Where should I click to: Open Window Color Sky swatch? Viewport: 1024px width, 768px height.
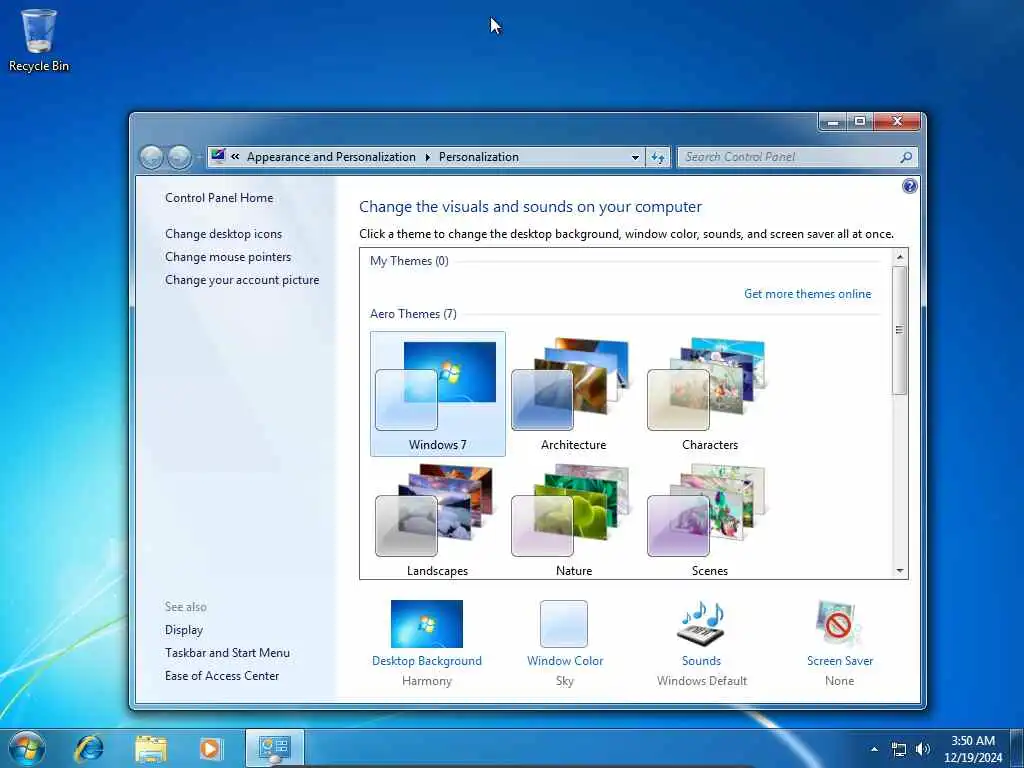pyautogui.click(x=564, y=624)
